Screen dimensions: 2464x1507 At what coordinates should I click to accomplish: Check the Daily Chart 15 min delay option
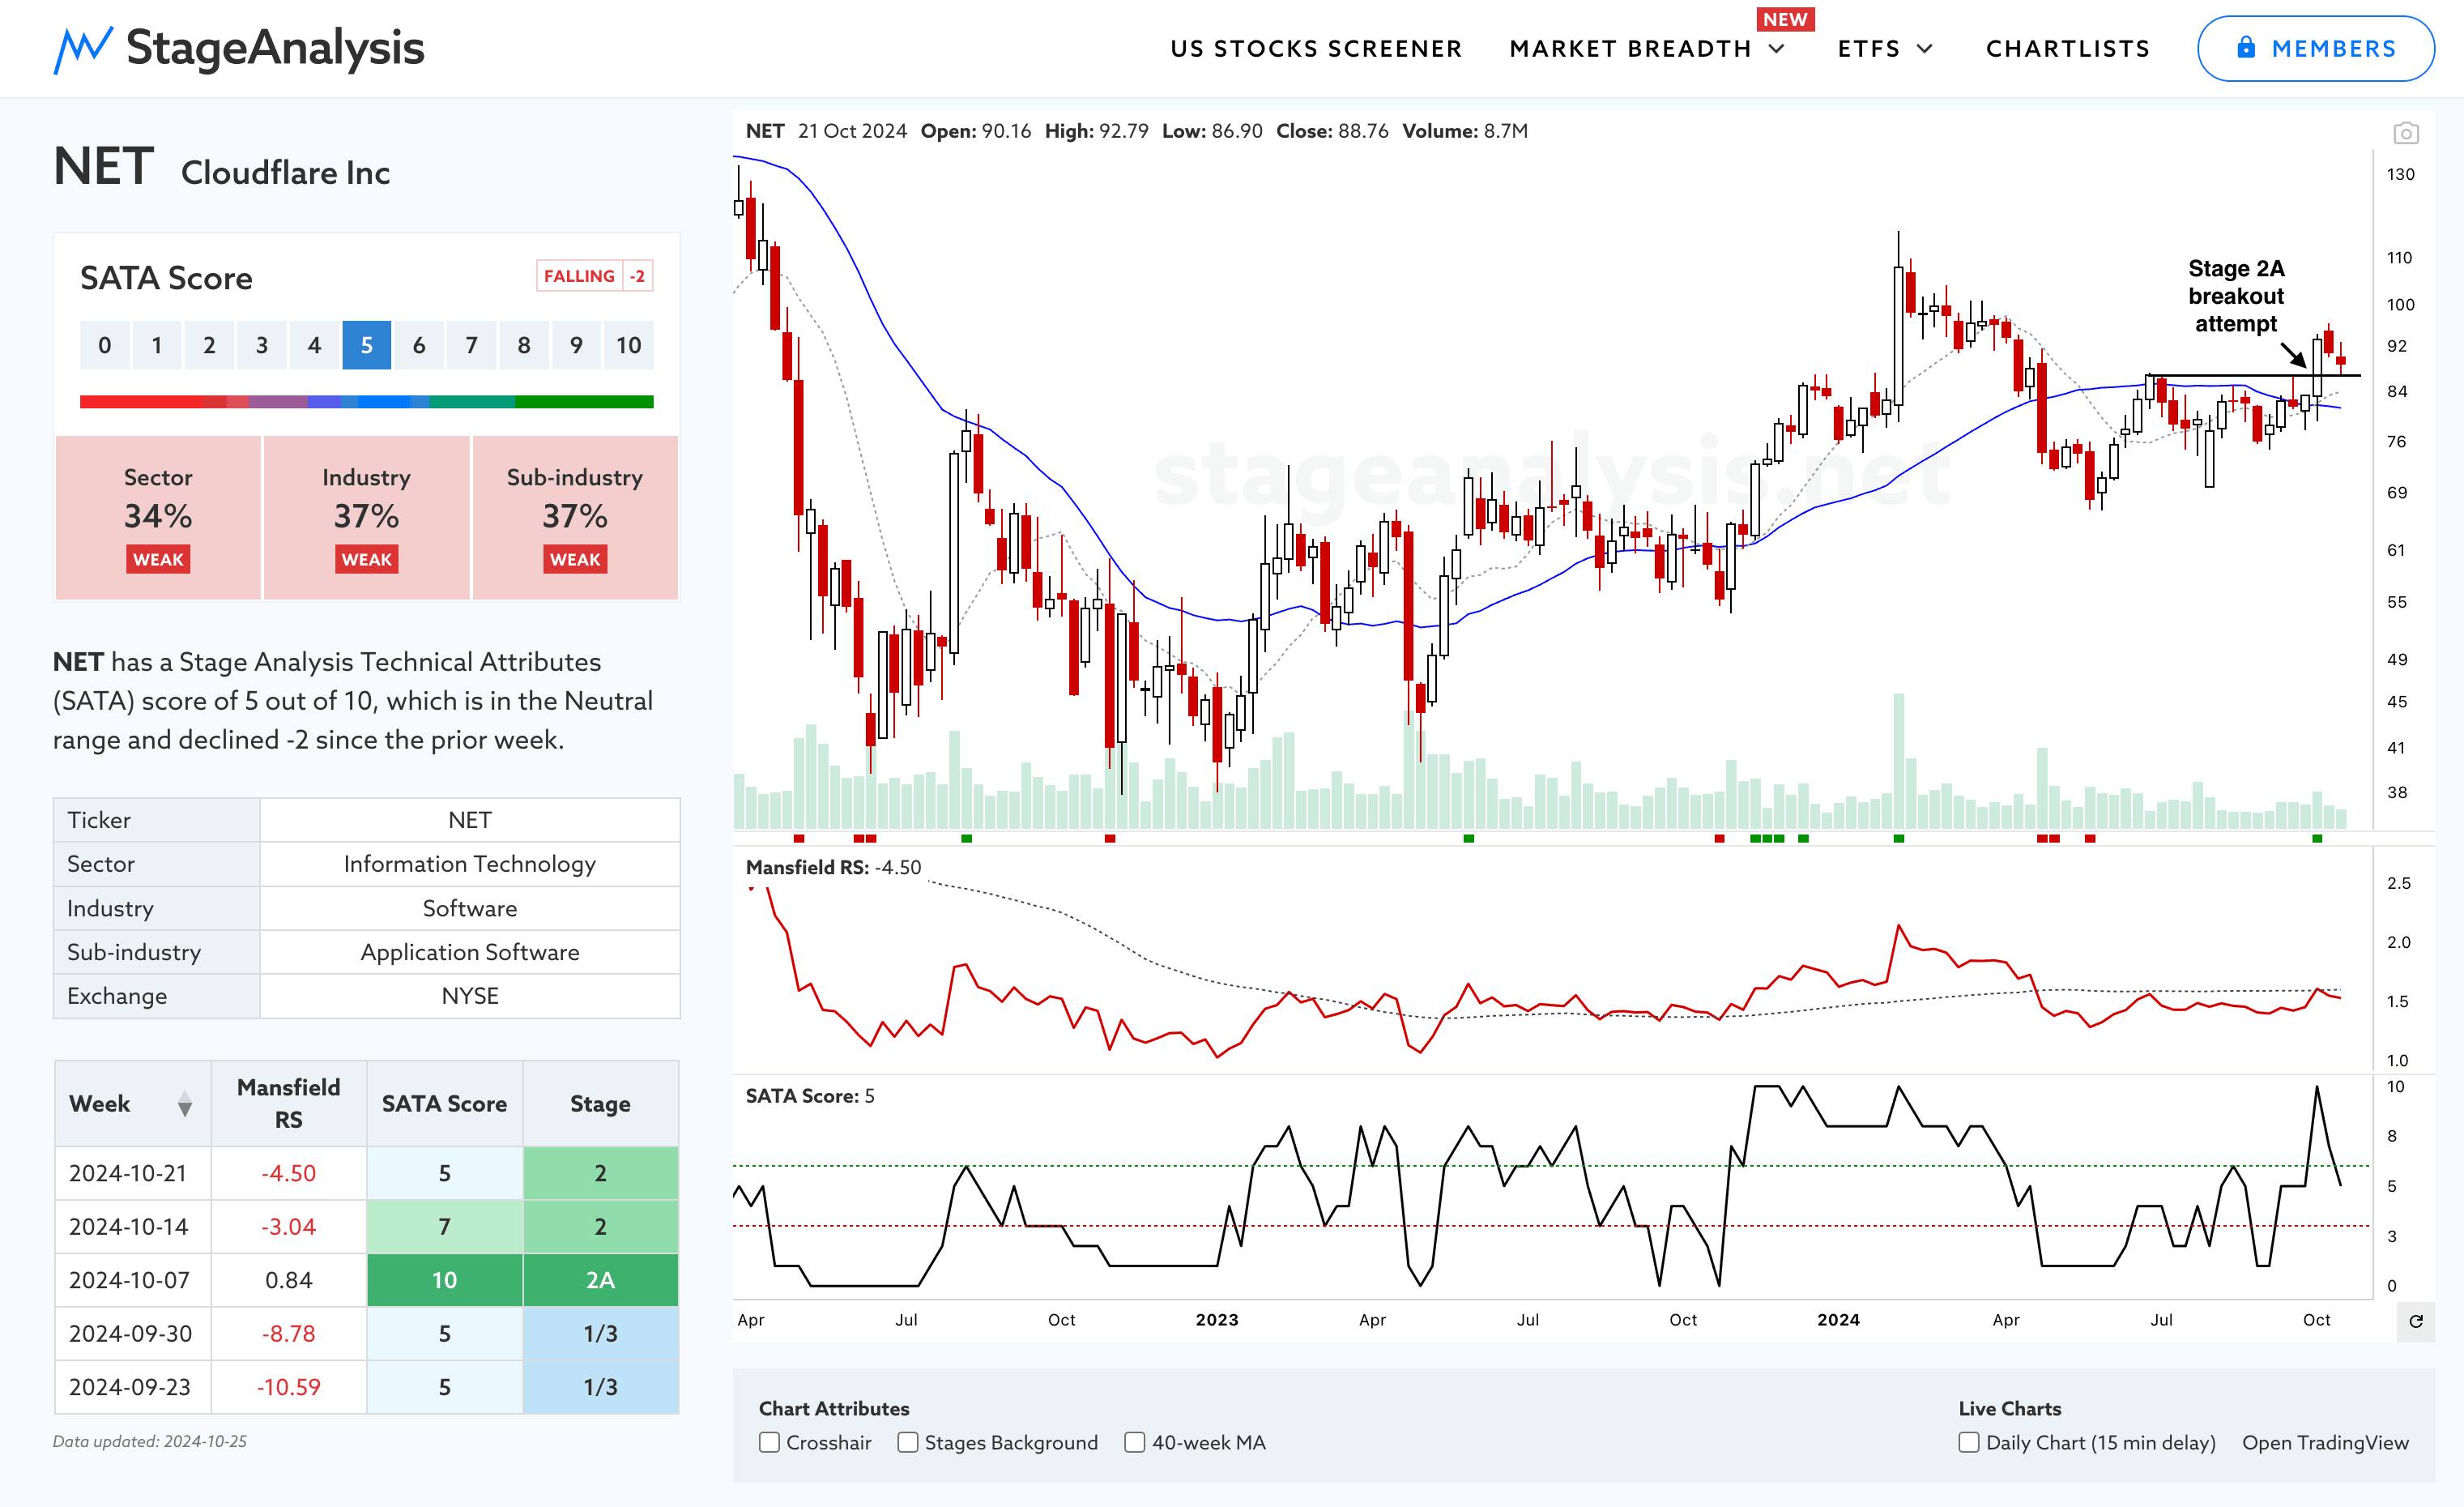(x=1968, y=1442)
